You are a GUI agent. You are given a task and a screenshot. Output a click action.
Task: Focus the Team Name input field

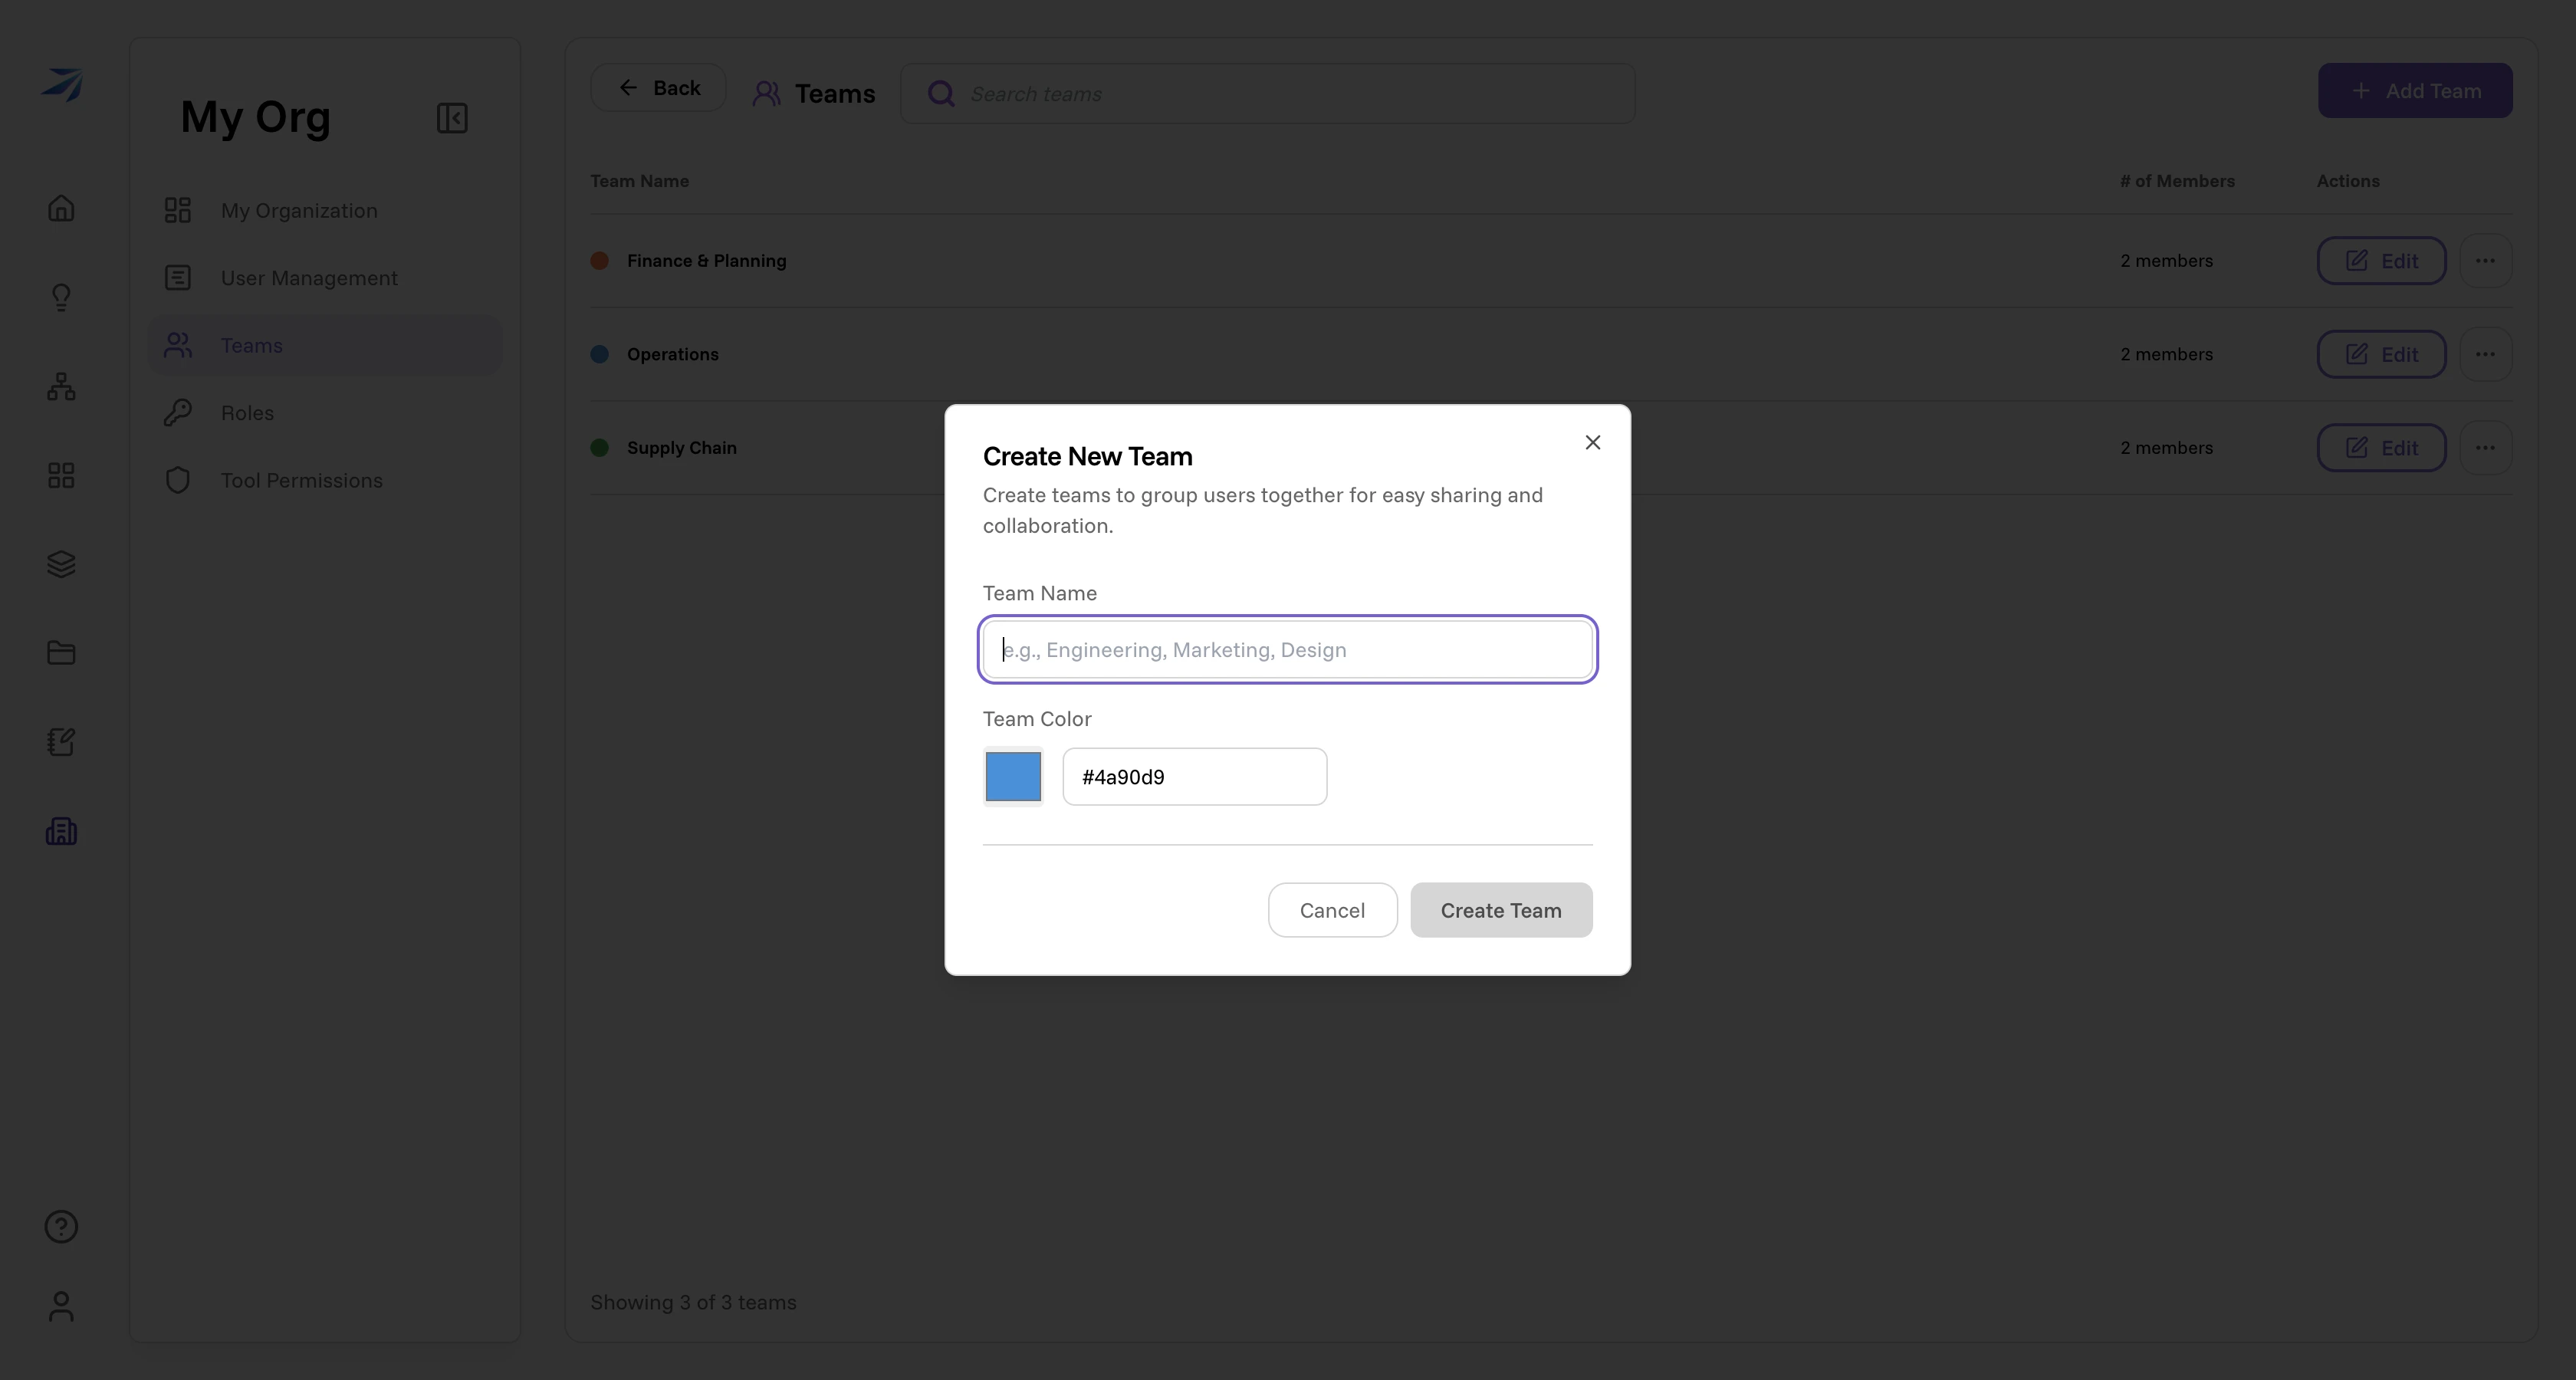click(1288, 650)
